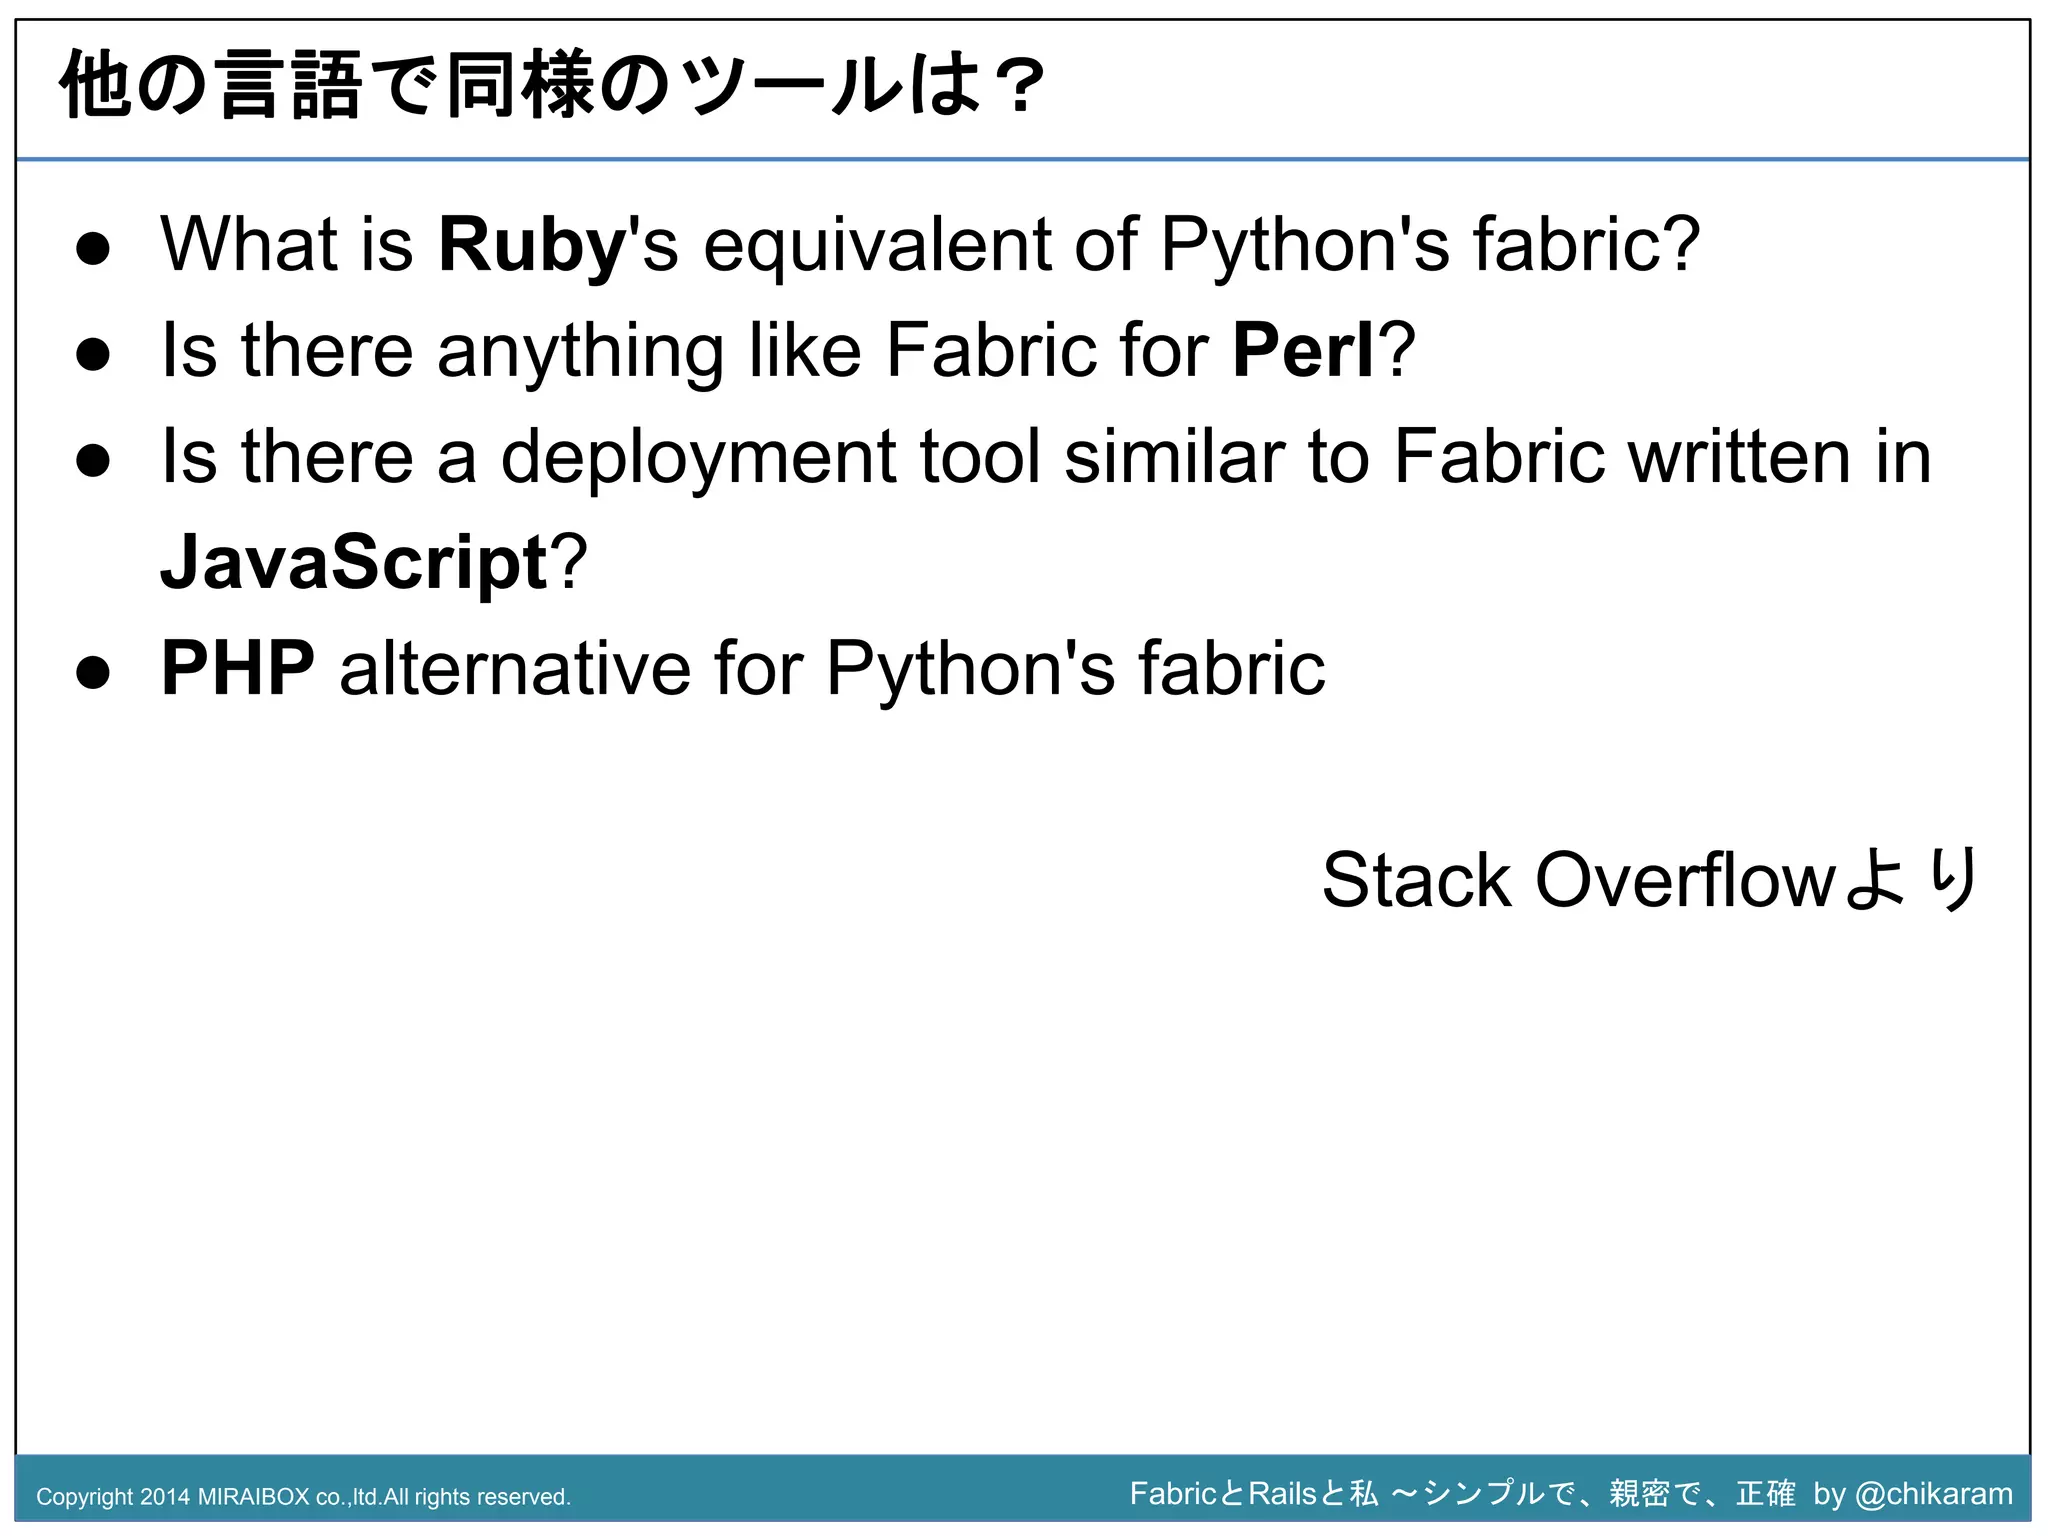Click the text Stack Overflowより
2048x1536 pixels.
pos(1650,880)
